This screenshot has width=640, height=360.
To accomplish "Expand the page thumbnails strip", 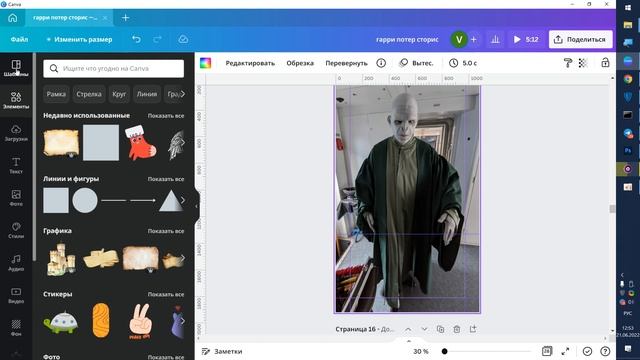I will tap(409, 340).
